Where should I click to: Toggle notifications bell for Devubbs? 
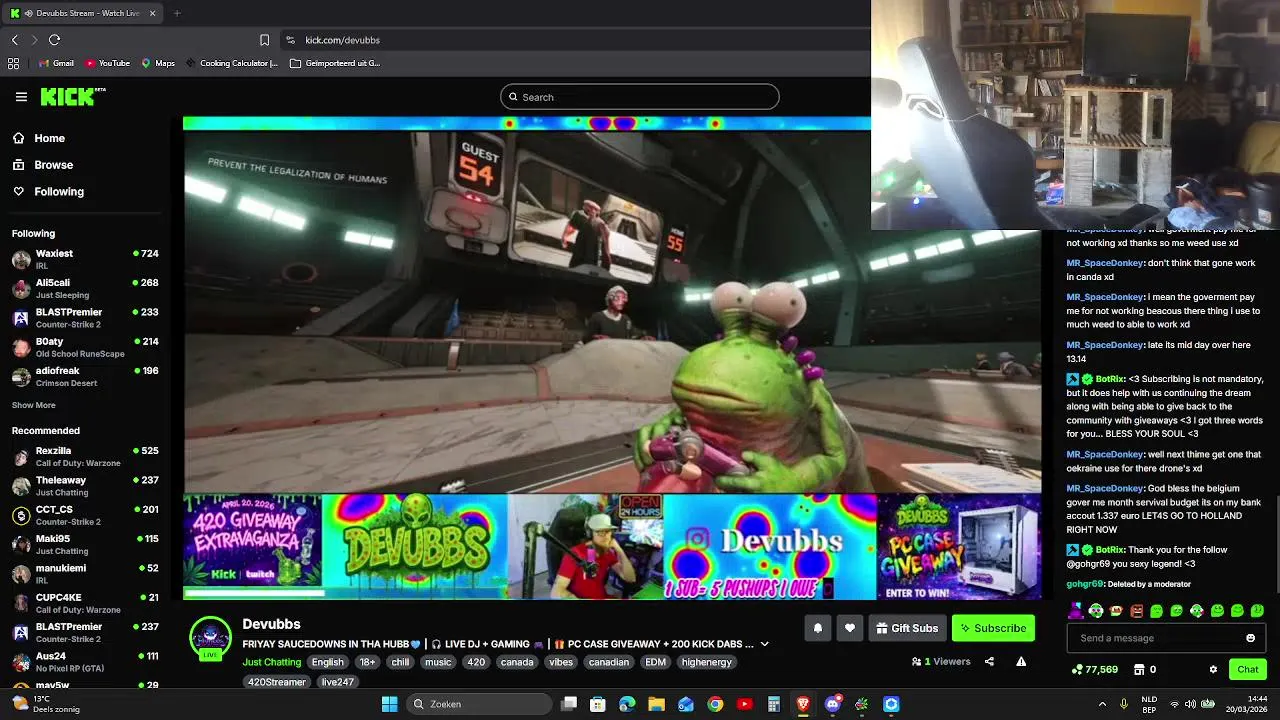click(817, 628)
